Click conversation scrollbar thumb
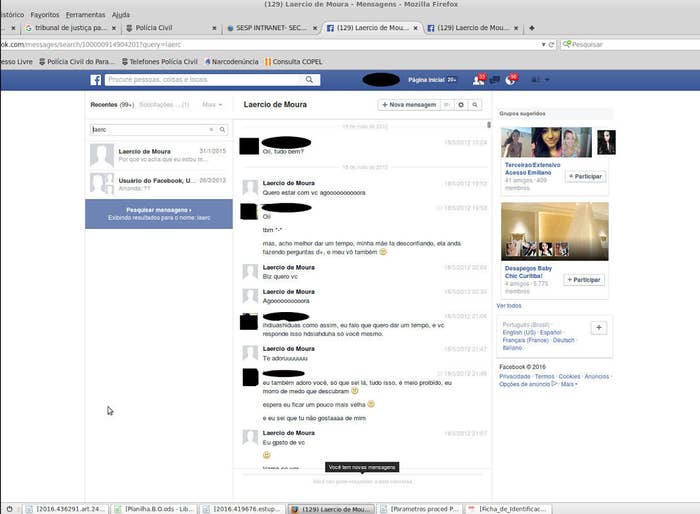Screen dimensions: 700x514 coord(488,125)
